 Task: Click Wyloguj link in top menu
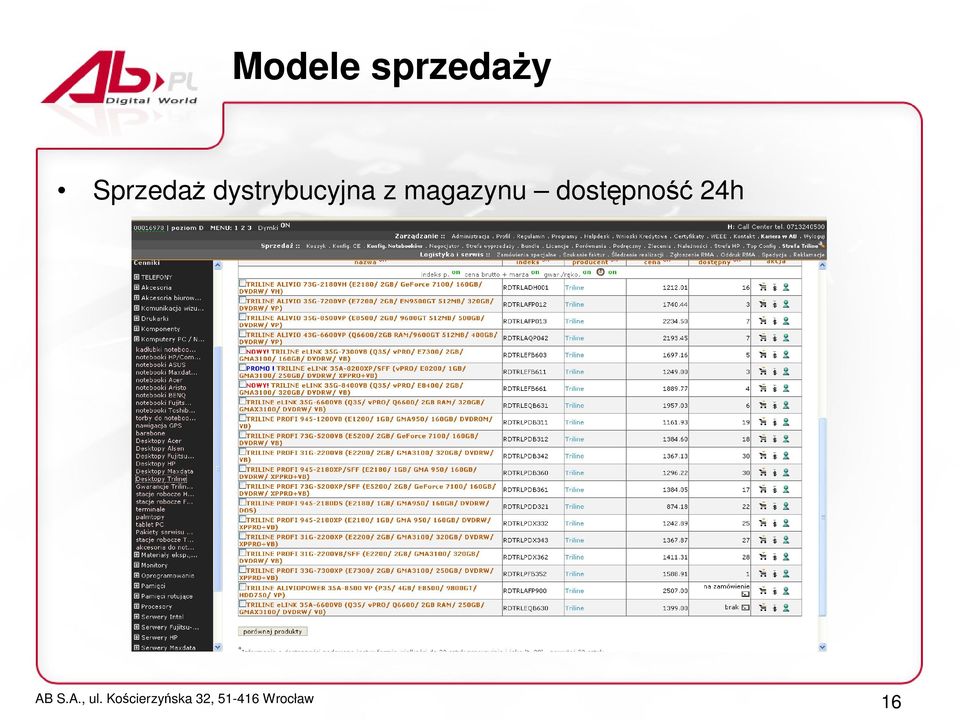pyautogui.click(x=814, y=236)
